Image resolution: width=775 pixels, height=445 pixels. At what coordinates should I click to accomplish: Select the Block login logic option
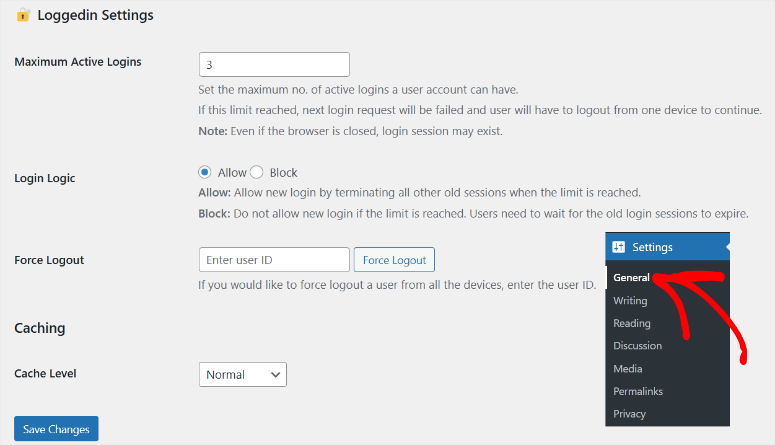tap(257, 172)
